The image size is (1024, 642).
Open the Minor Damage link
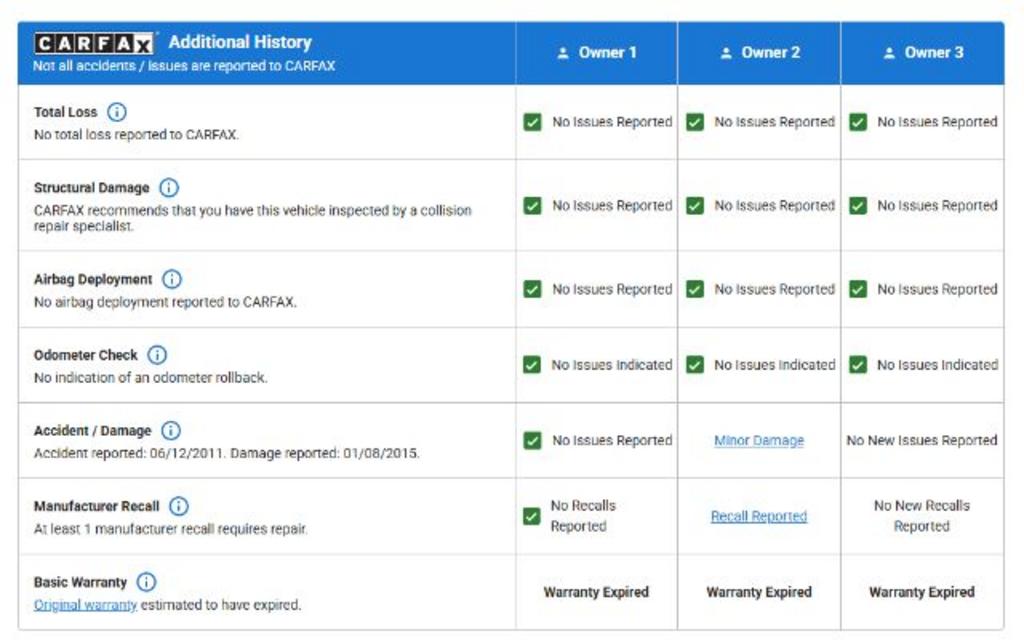coord(759,441)
